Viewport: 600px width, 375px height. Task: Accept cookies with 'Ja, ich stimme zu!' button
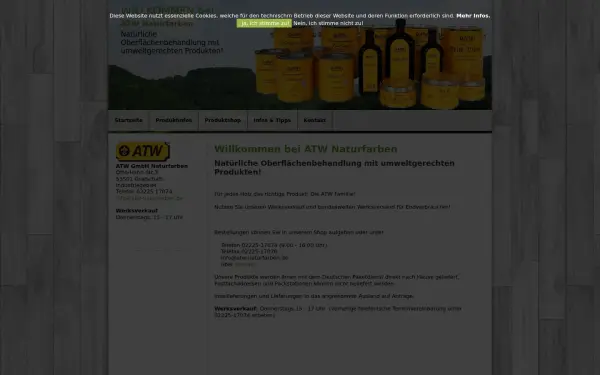point(264,23)
